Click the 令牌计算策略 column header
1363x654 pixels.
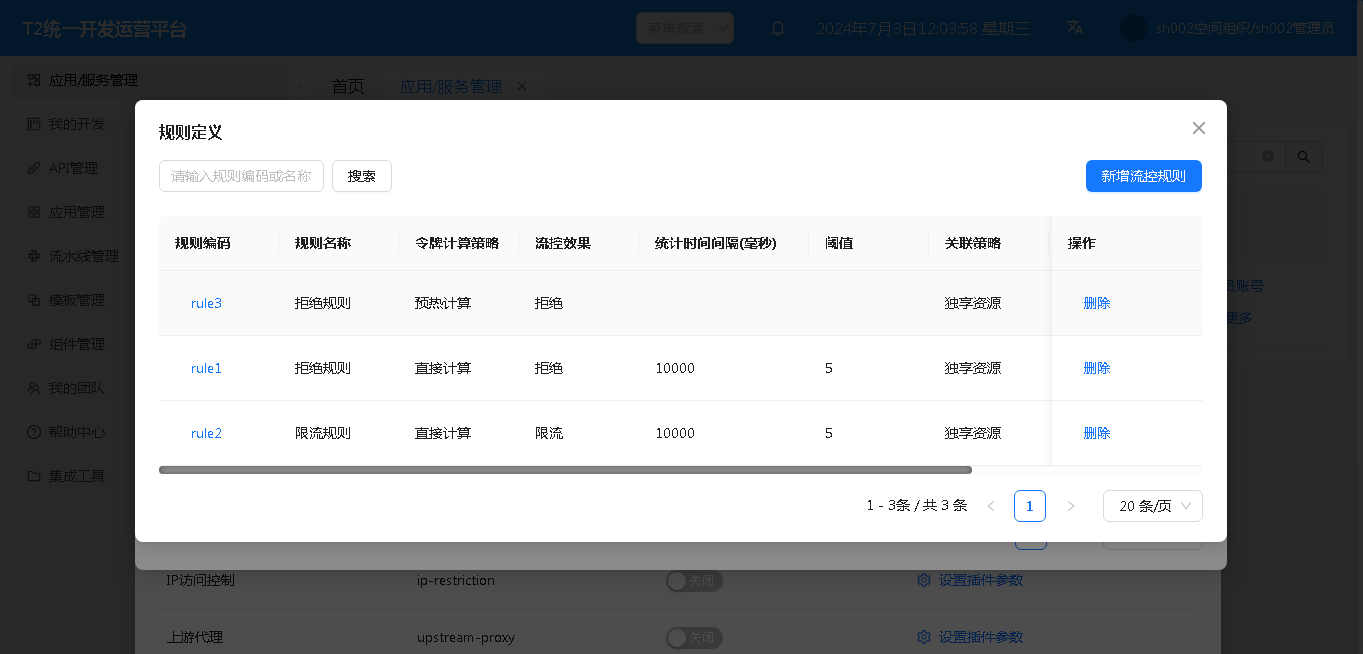pos(457,243)
